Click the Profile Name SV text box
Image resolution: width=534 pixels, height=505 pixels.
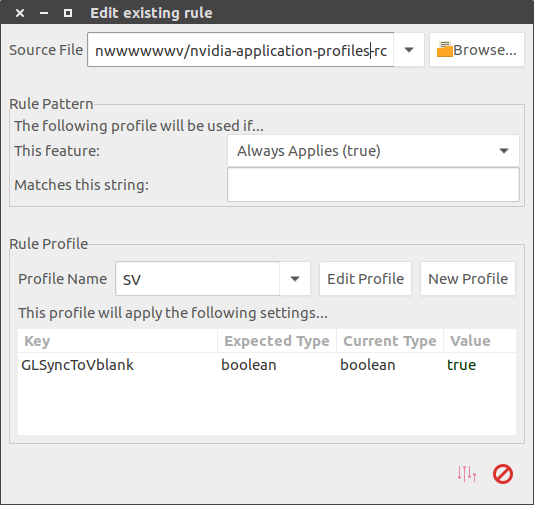198,279
